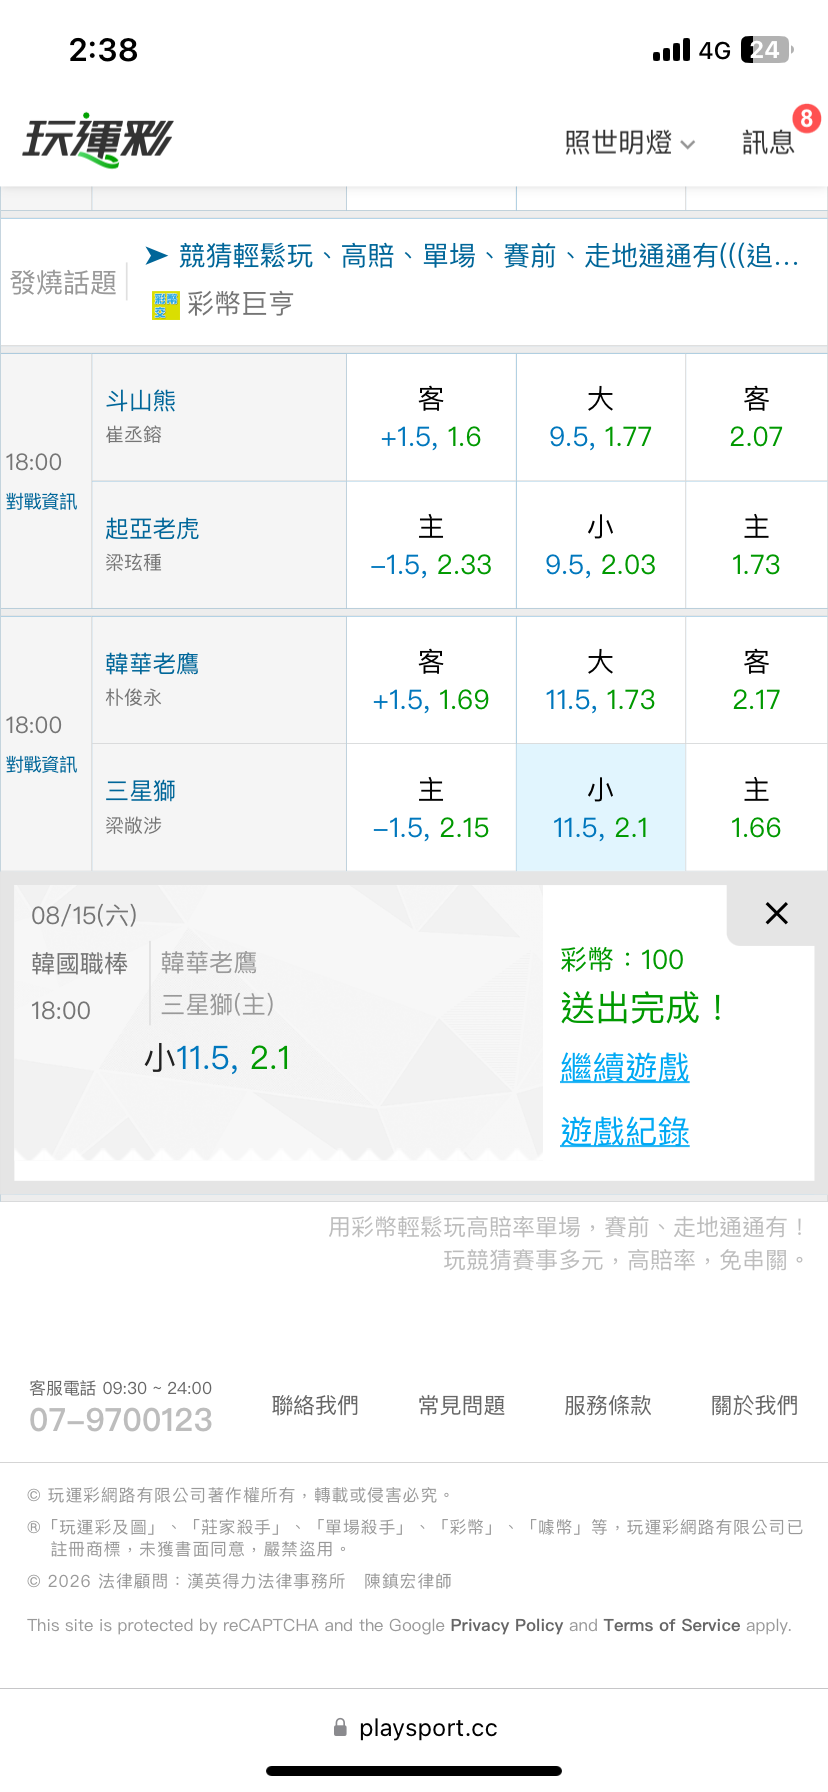
Task: Click the 彩幣巨亨 yellow badge icon
Action: (x=165, y=305)
